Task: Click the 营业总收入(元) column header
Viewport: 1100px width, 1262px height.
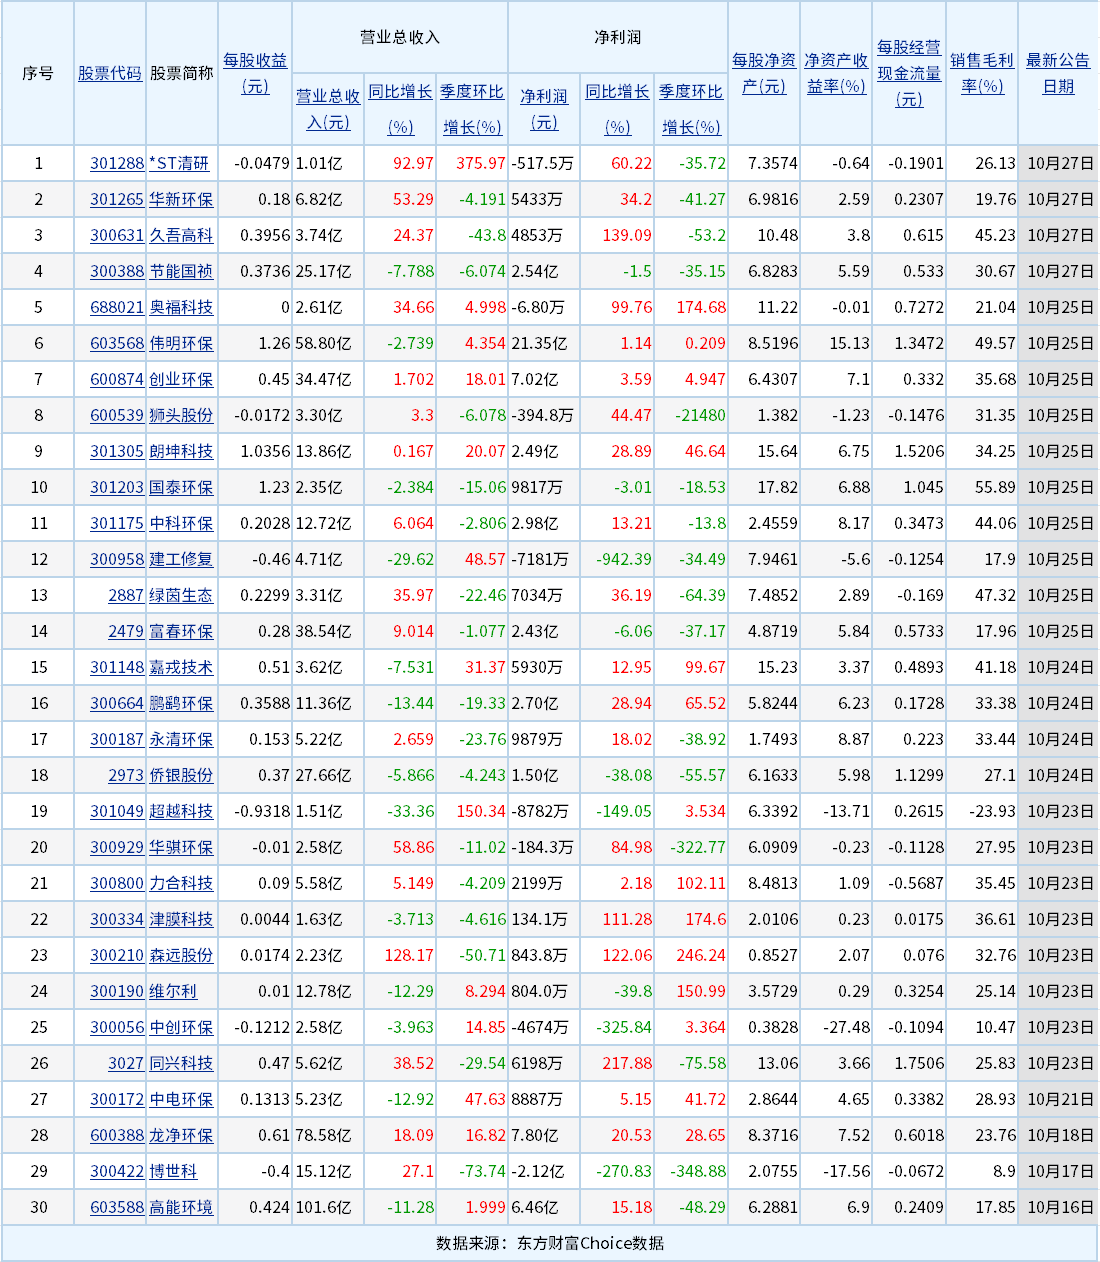Action: [328, 109]
